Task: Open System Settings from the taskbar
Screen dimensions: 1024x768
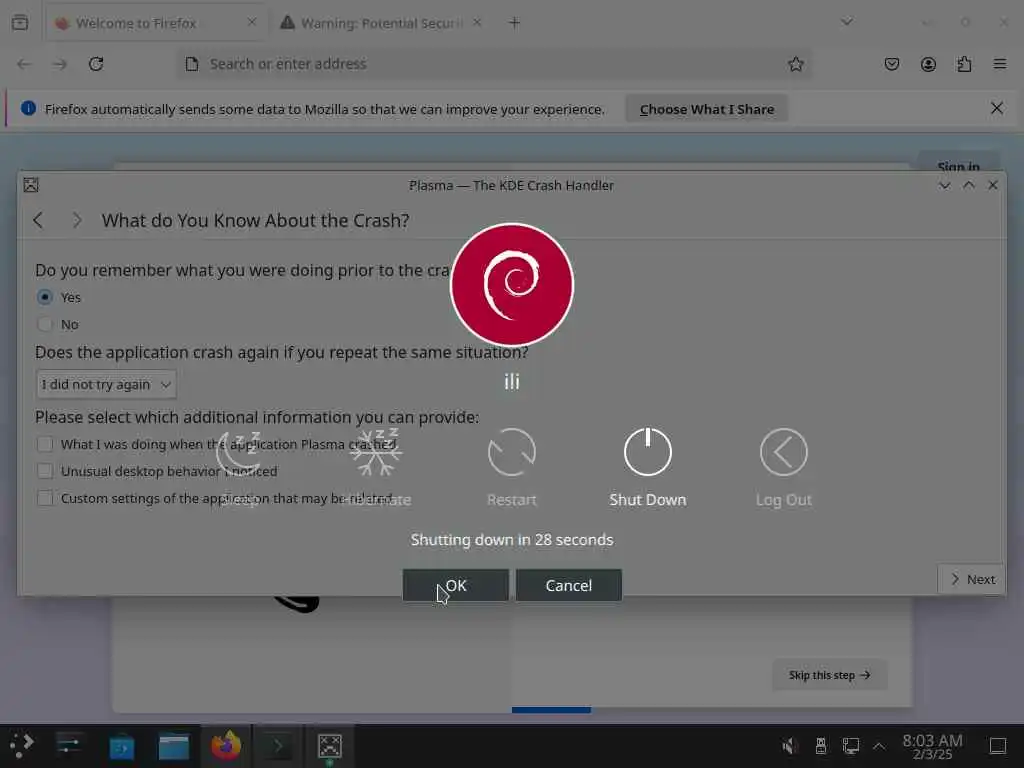Action: (69, 746)
